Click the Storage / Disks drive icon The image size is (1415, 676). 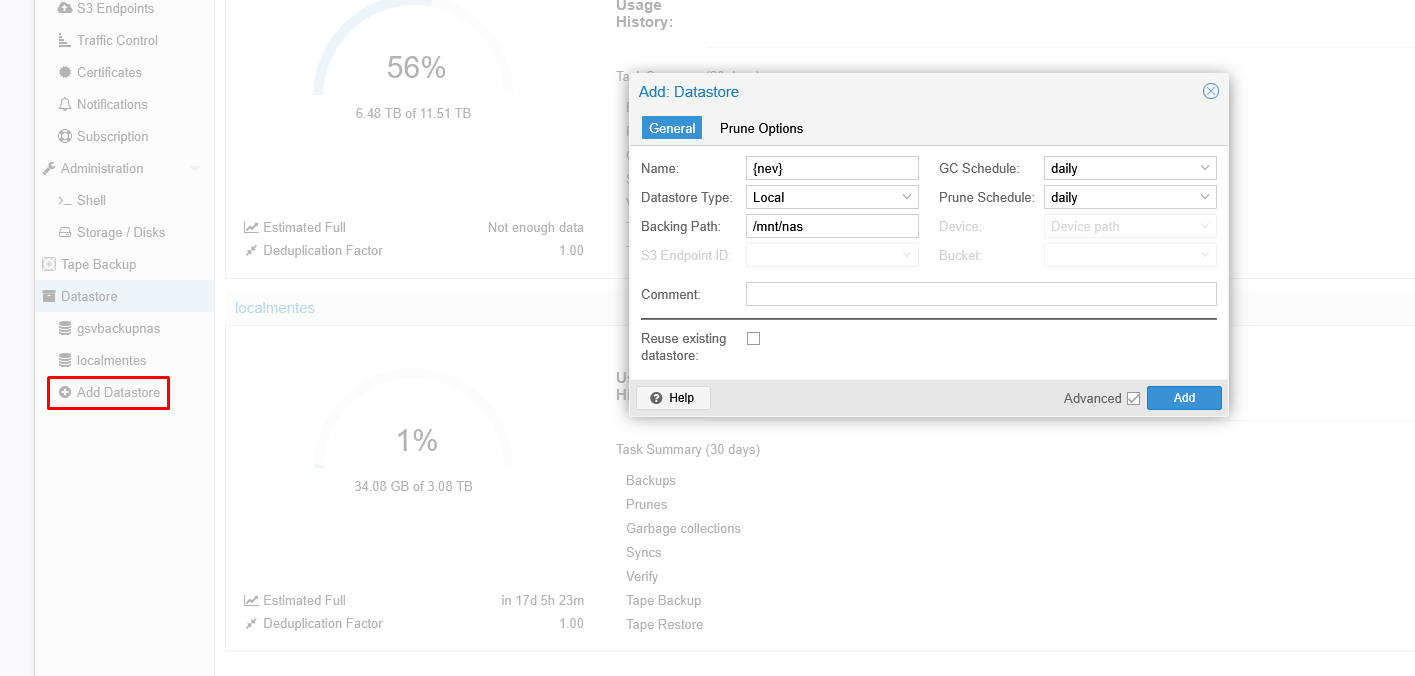point(65,233)
